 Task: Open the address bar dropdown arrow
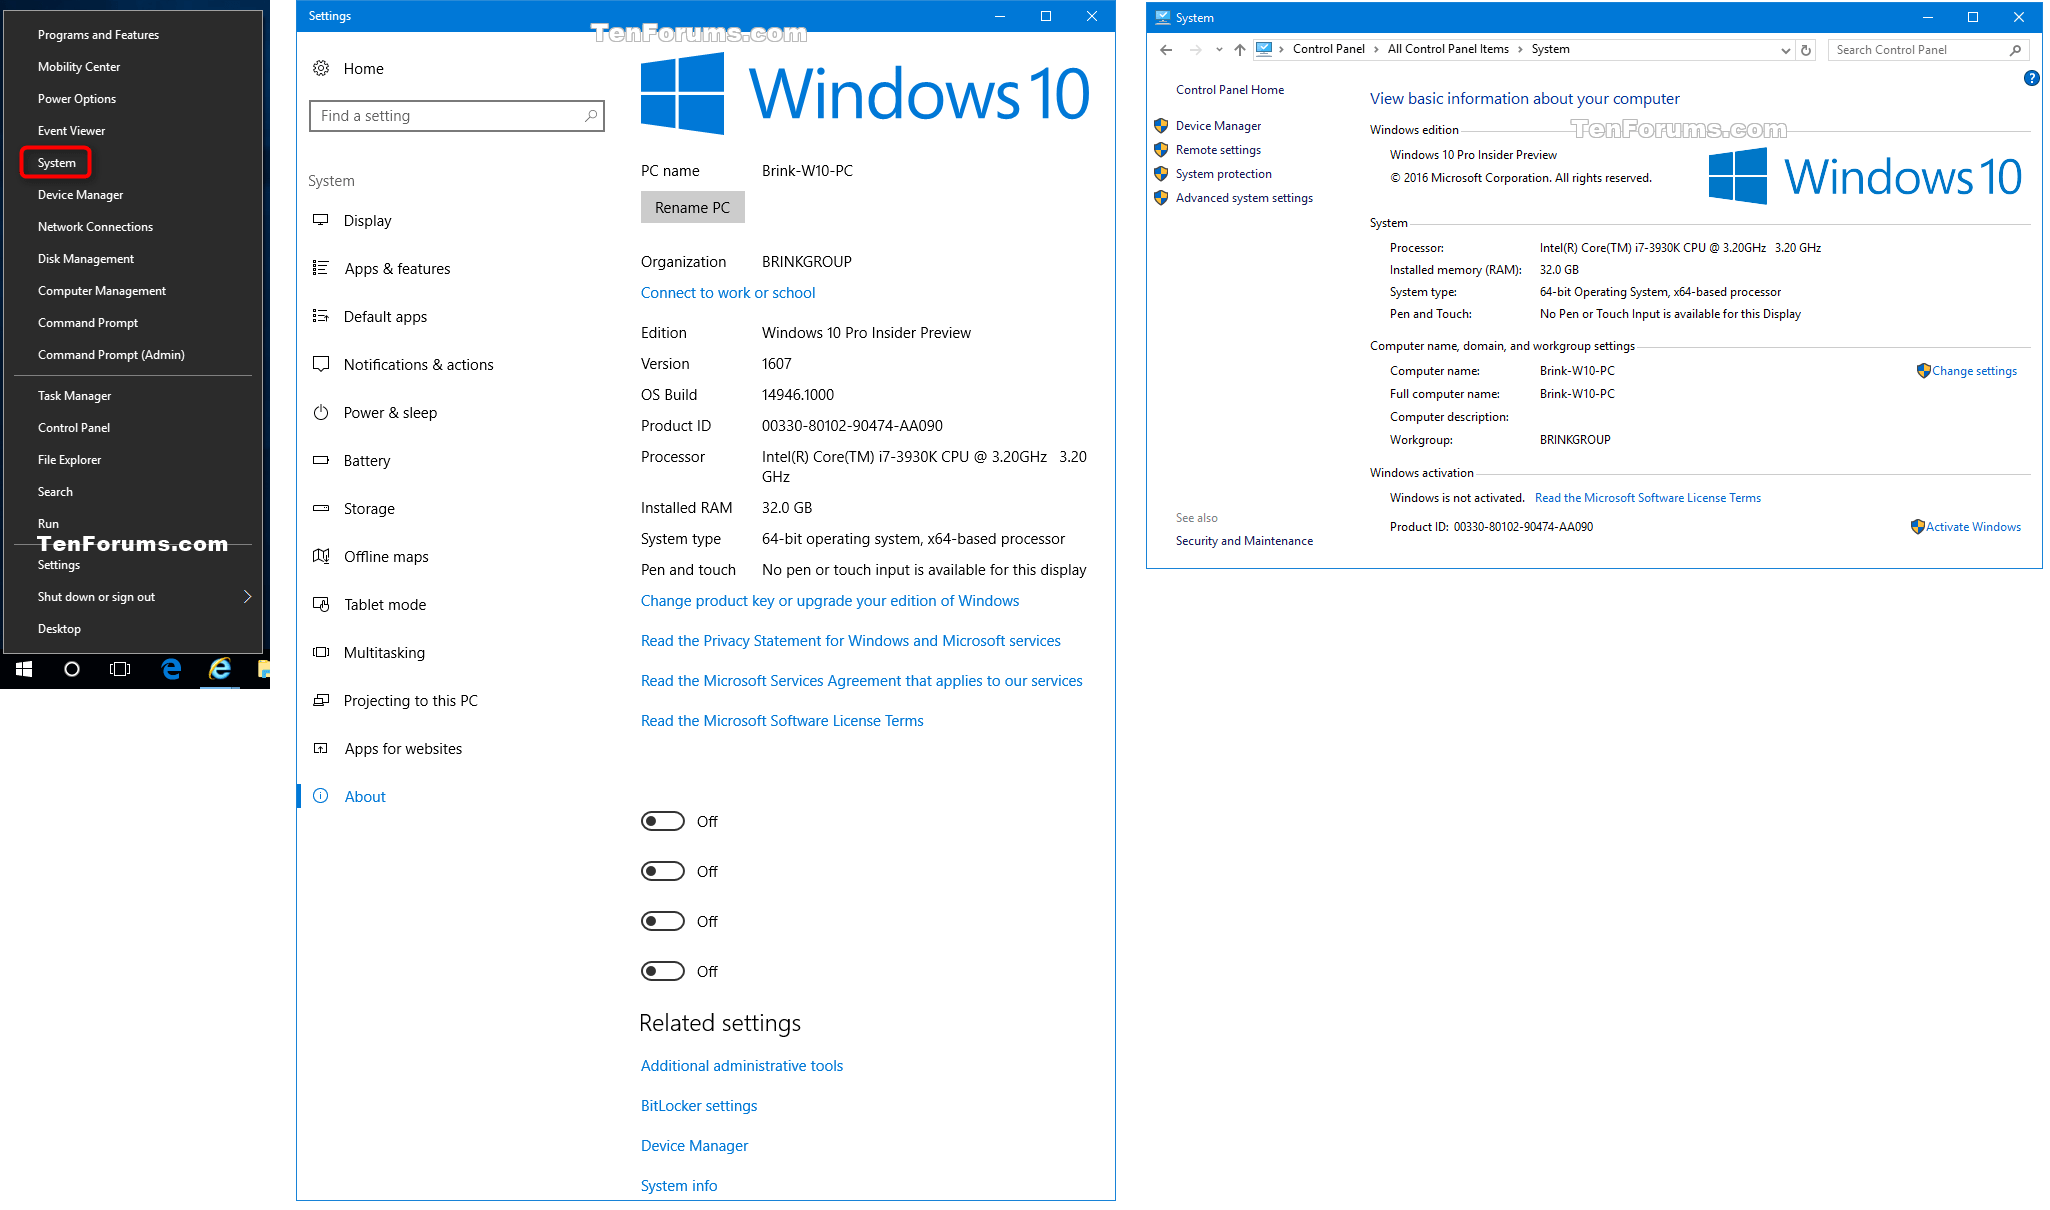coord(1786,49)
